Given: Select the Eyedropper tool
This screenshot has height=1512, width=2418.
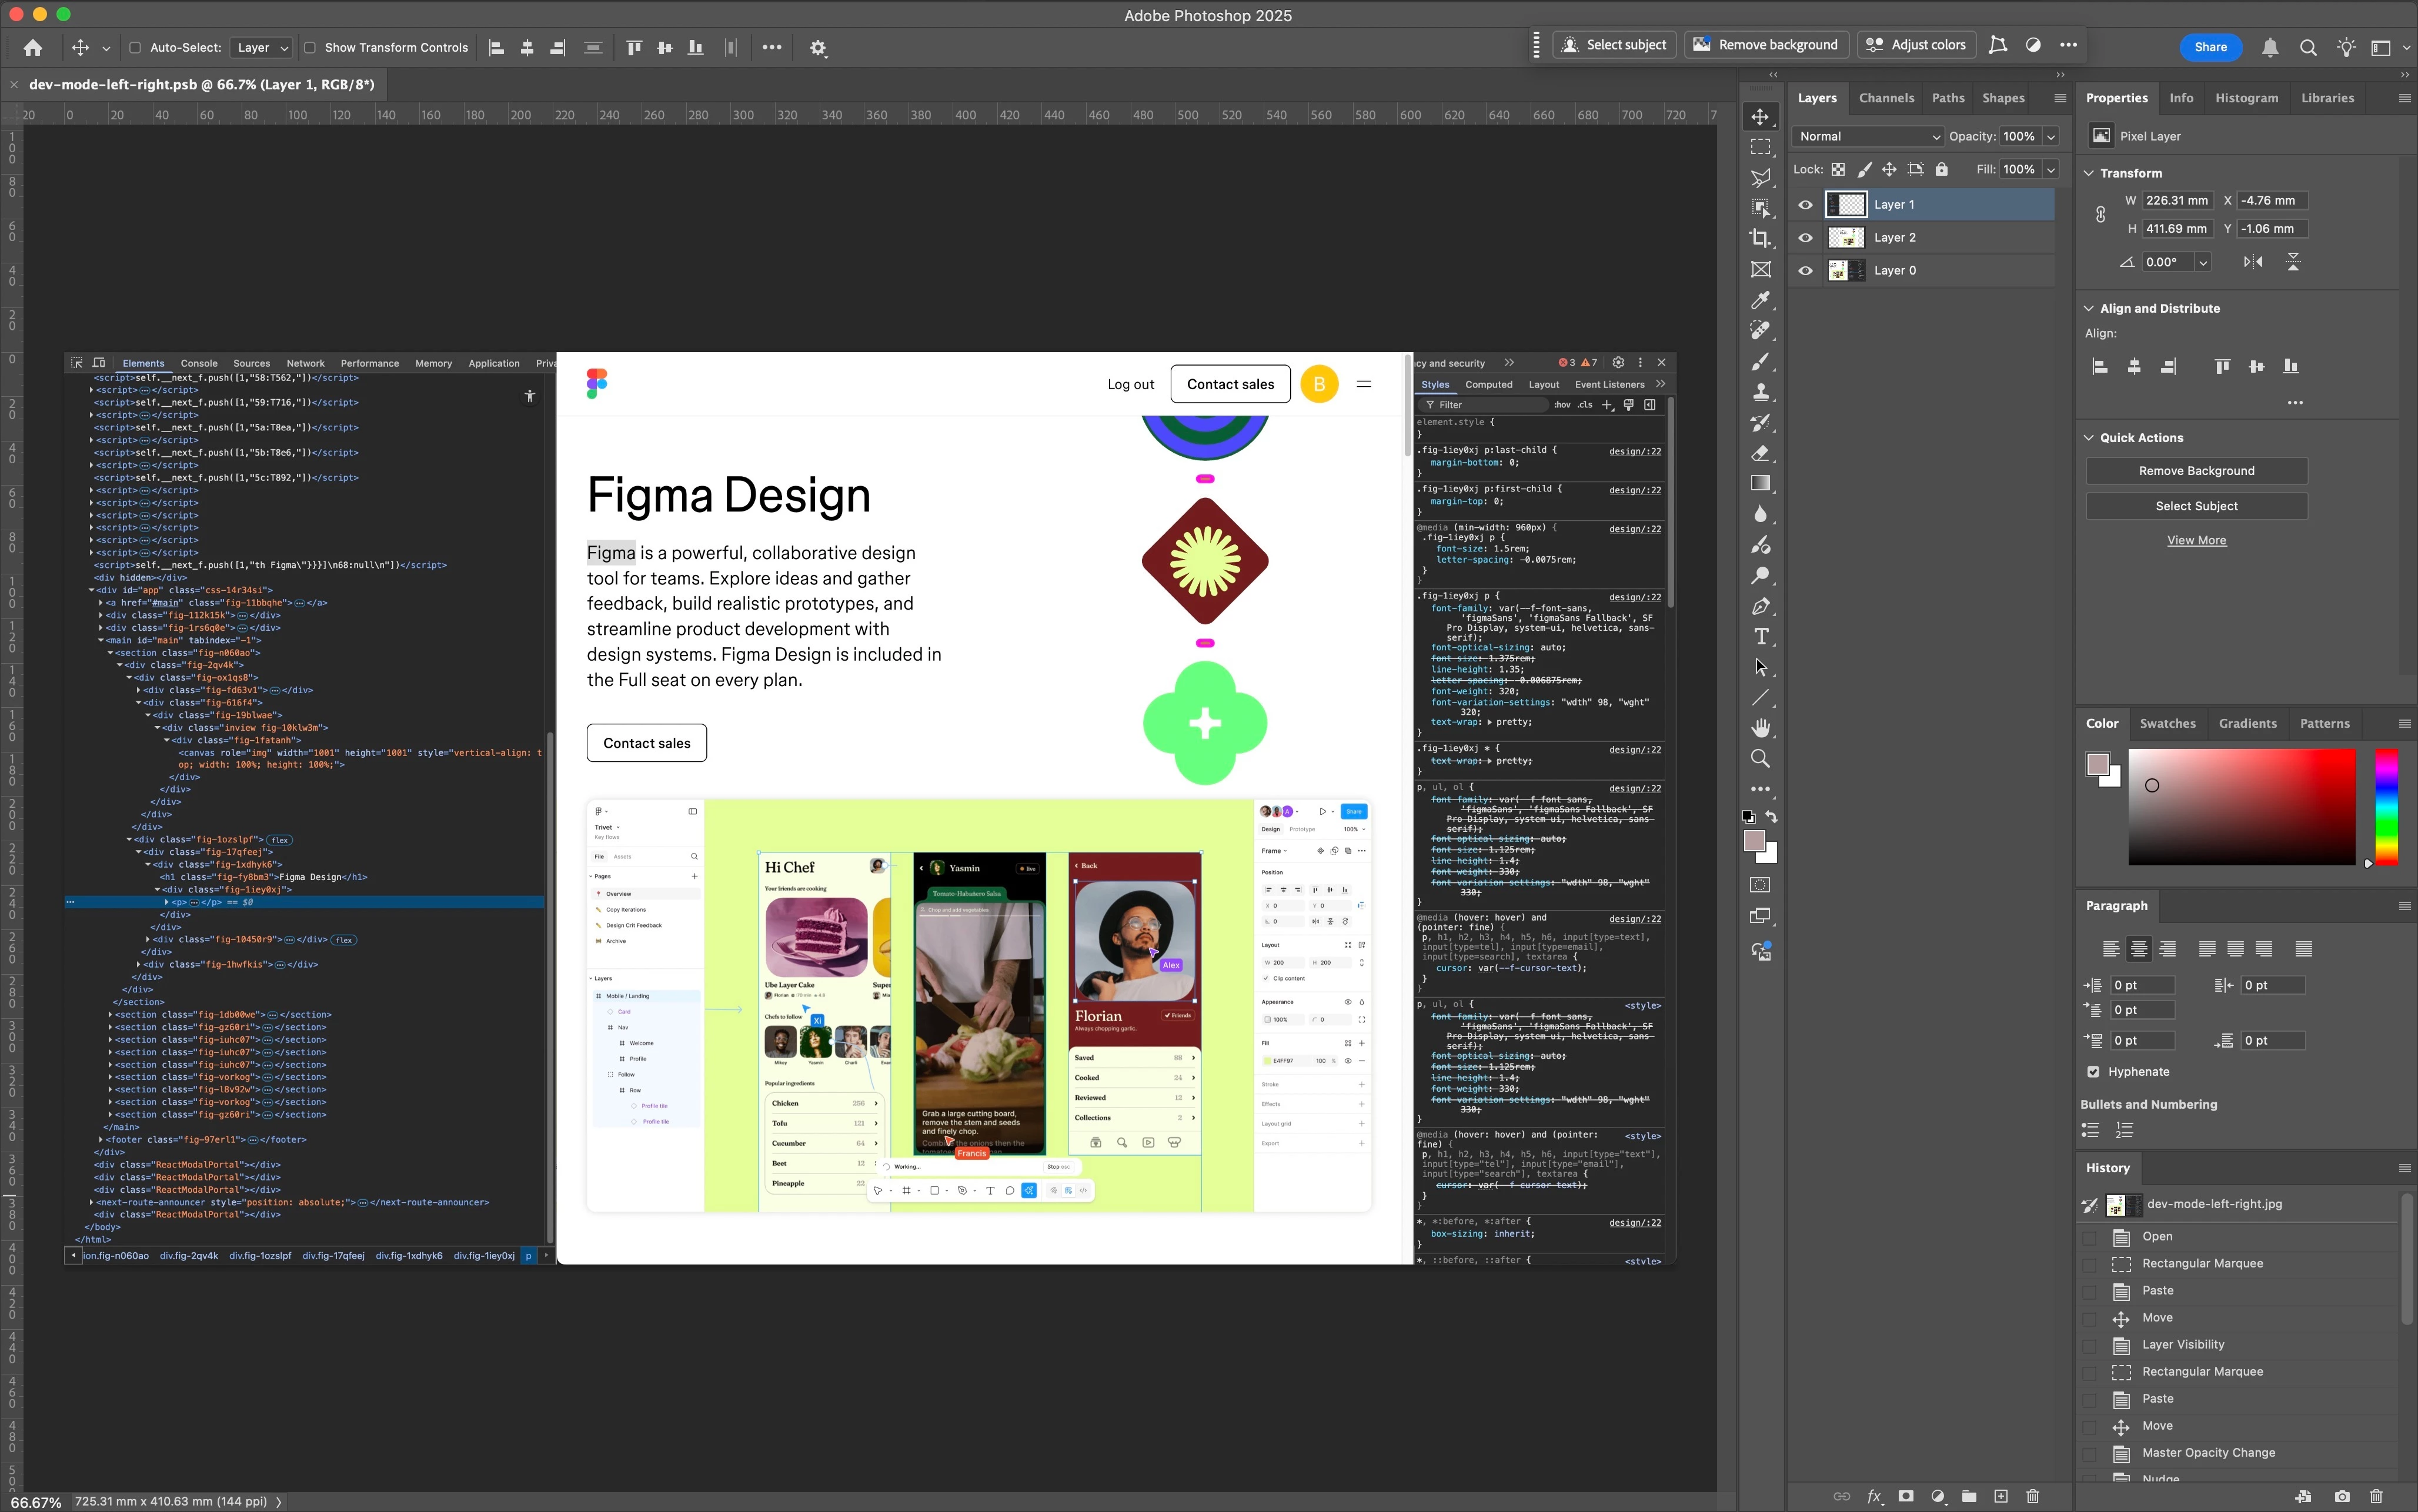Looking at the screenshot, I should tap(1760, 300).
